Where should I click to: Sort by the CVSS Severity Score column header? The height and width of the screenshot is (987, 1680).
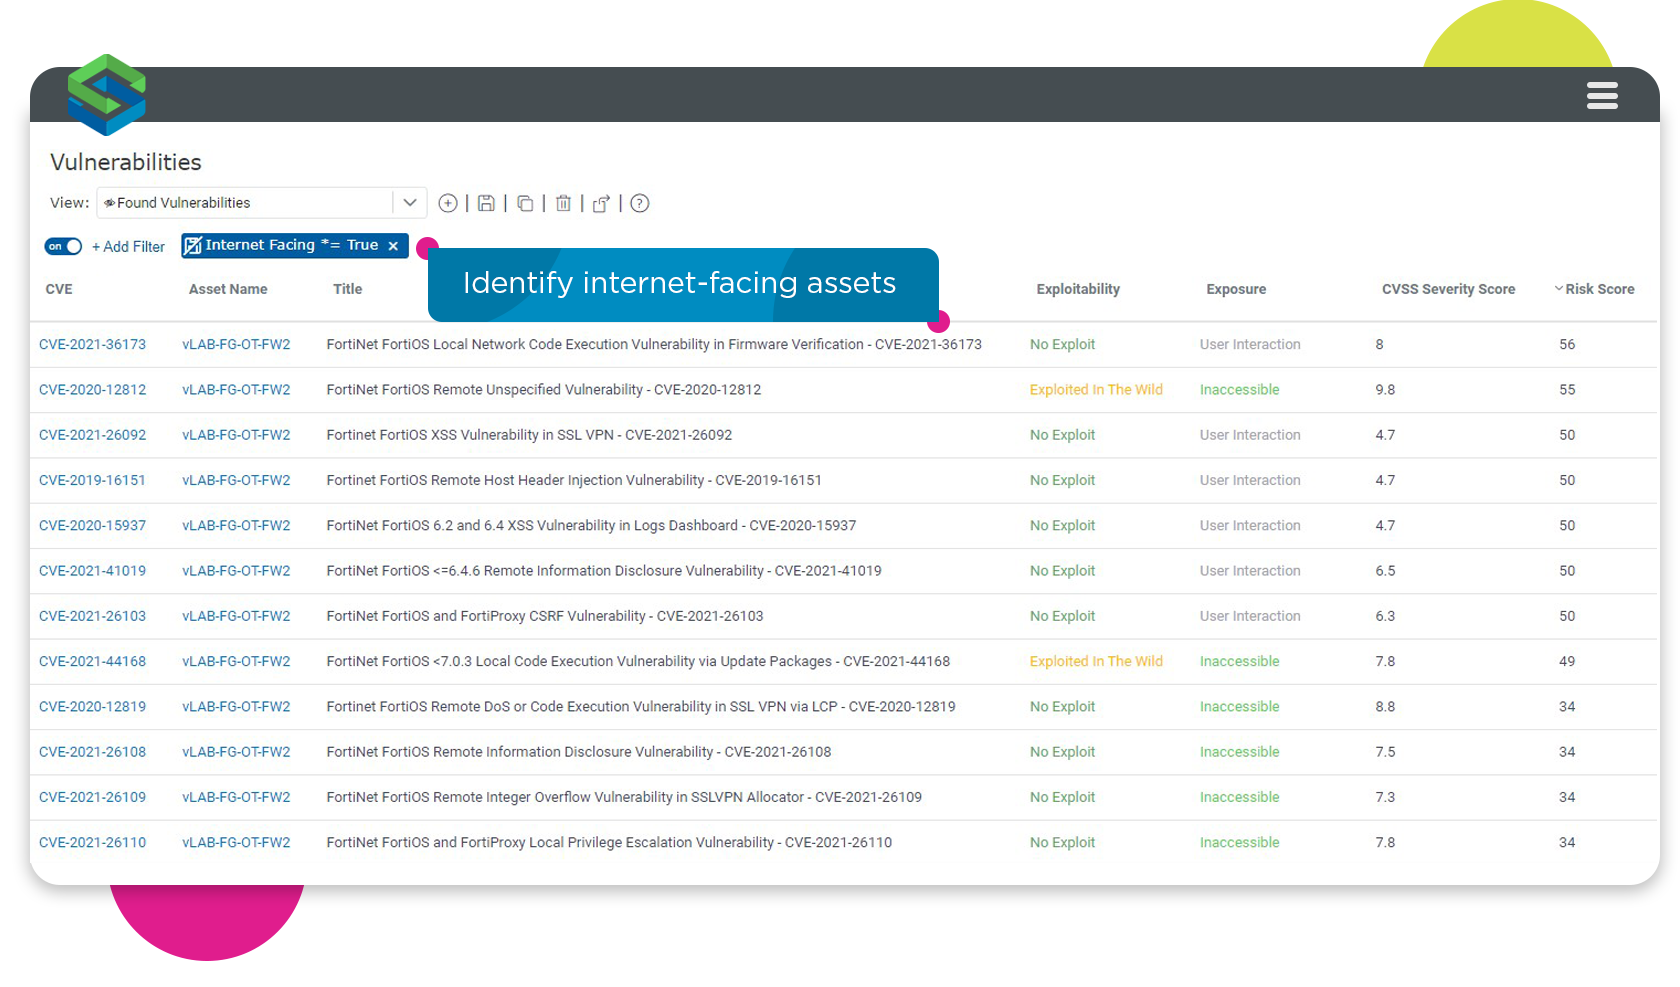pos(1448,289)
